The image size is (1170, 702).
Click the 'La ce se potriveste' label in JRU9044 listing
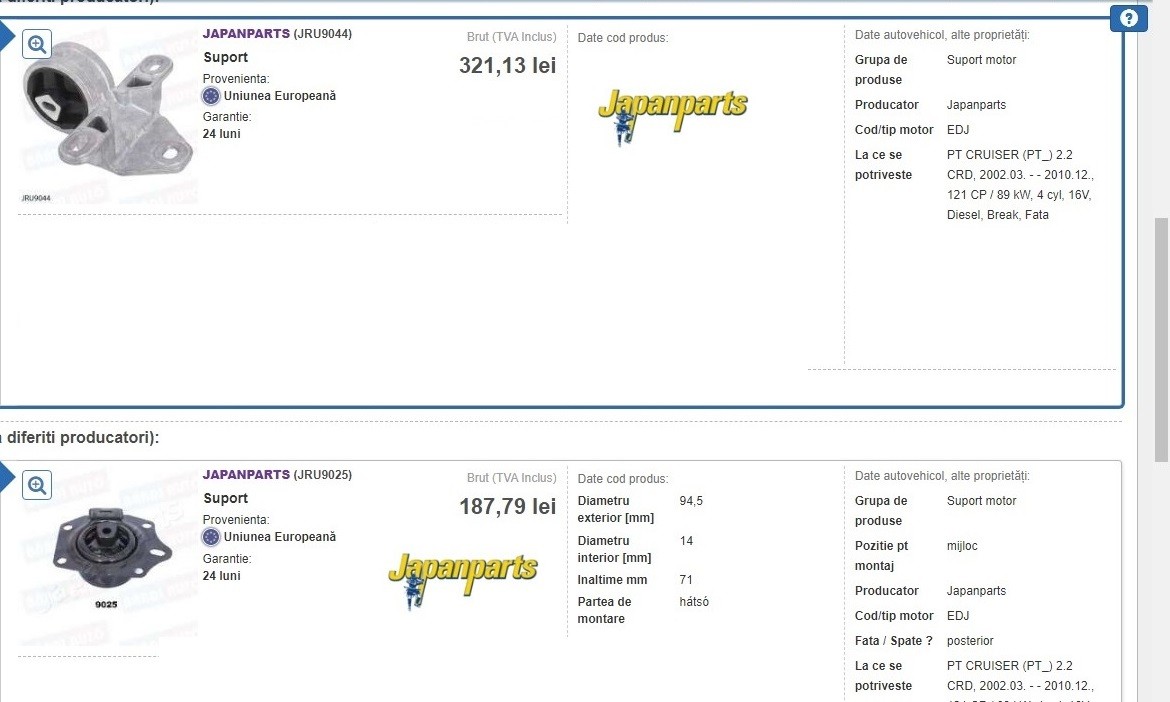pos(883,165)
